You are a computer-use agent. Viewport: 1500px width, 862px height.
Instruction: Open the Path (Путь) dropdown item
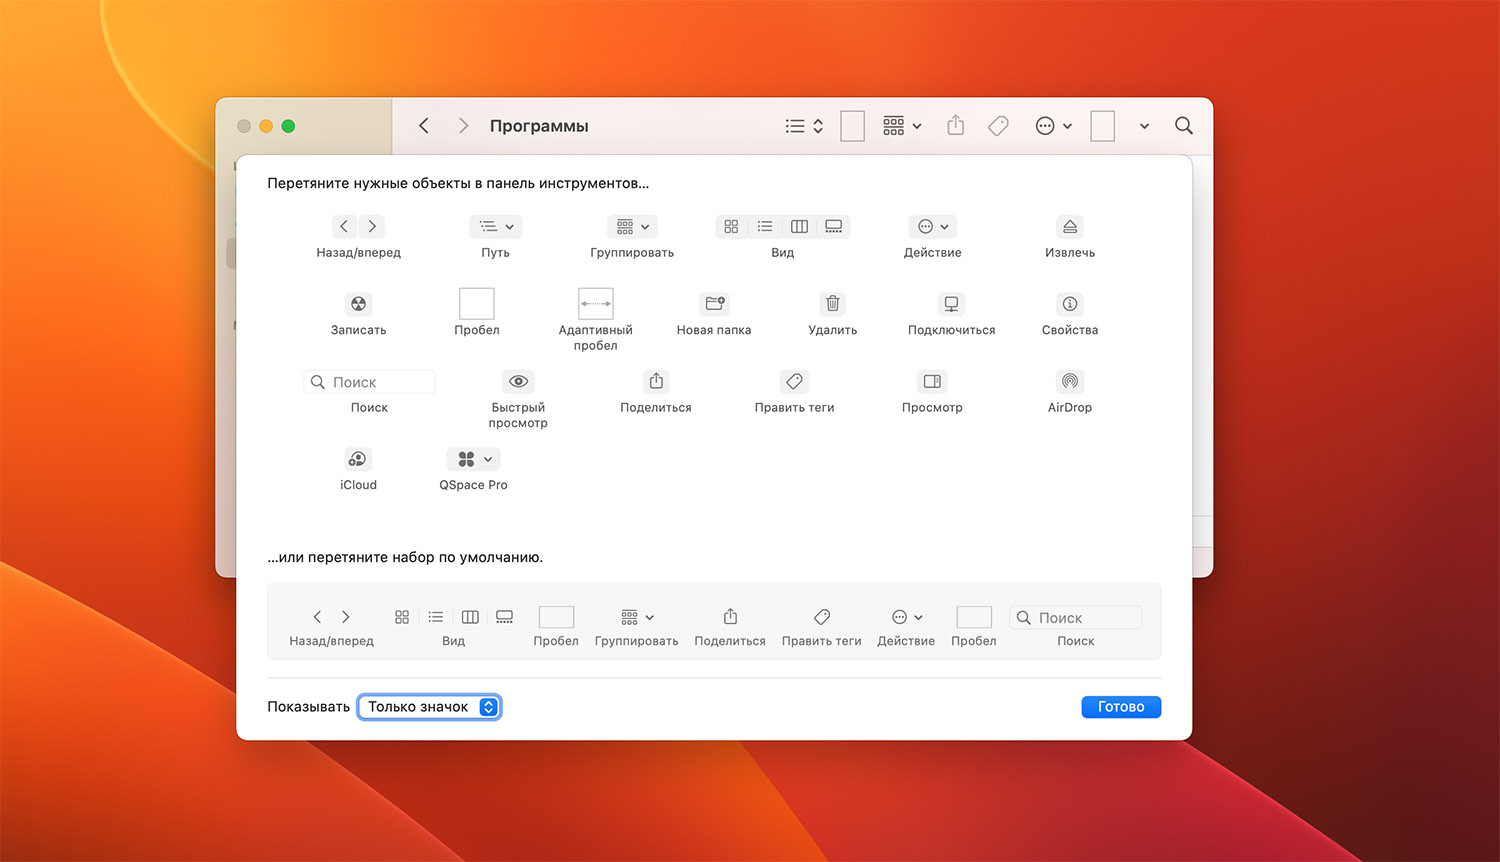coord(495,227)
